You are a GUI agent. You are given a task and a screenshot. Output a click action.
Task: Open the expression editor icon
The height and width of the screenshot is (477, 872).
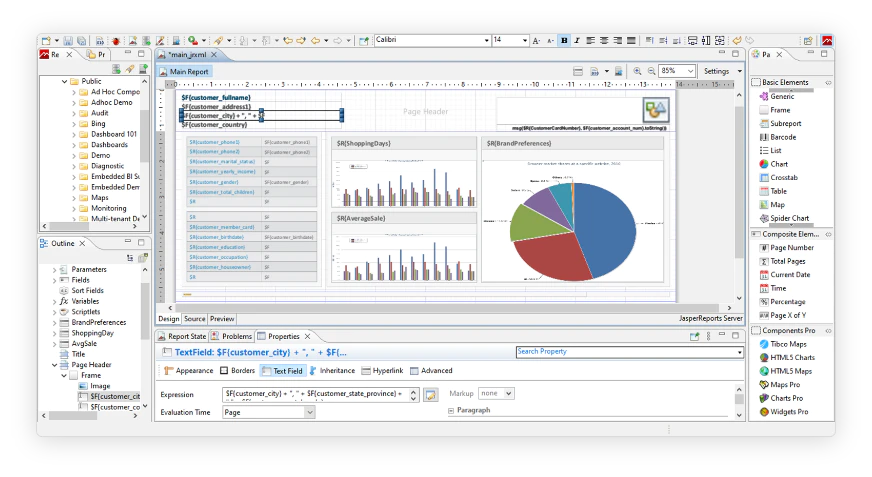click(x=430, y=395)
